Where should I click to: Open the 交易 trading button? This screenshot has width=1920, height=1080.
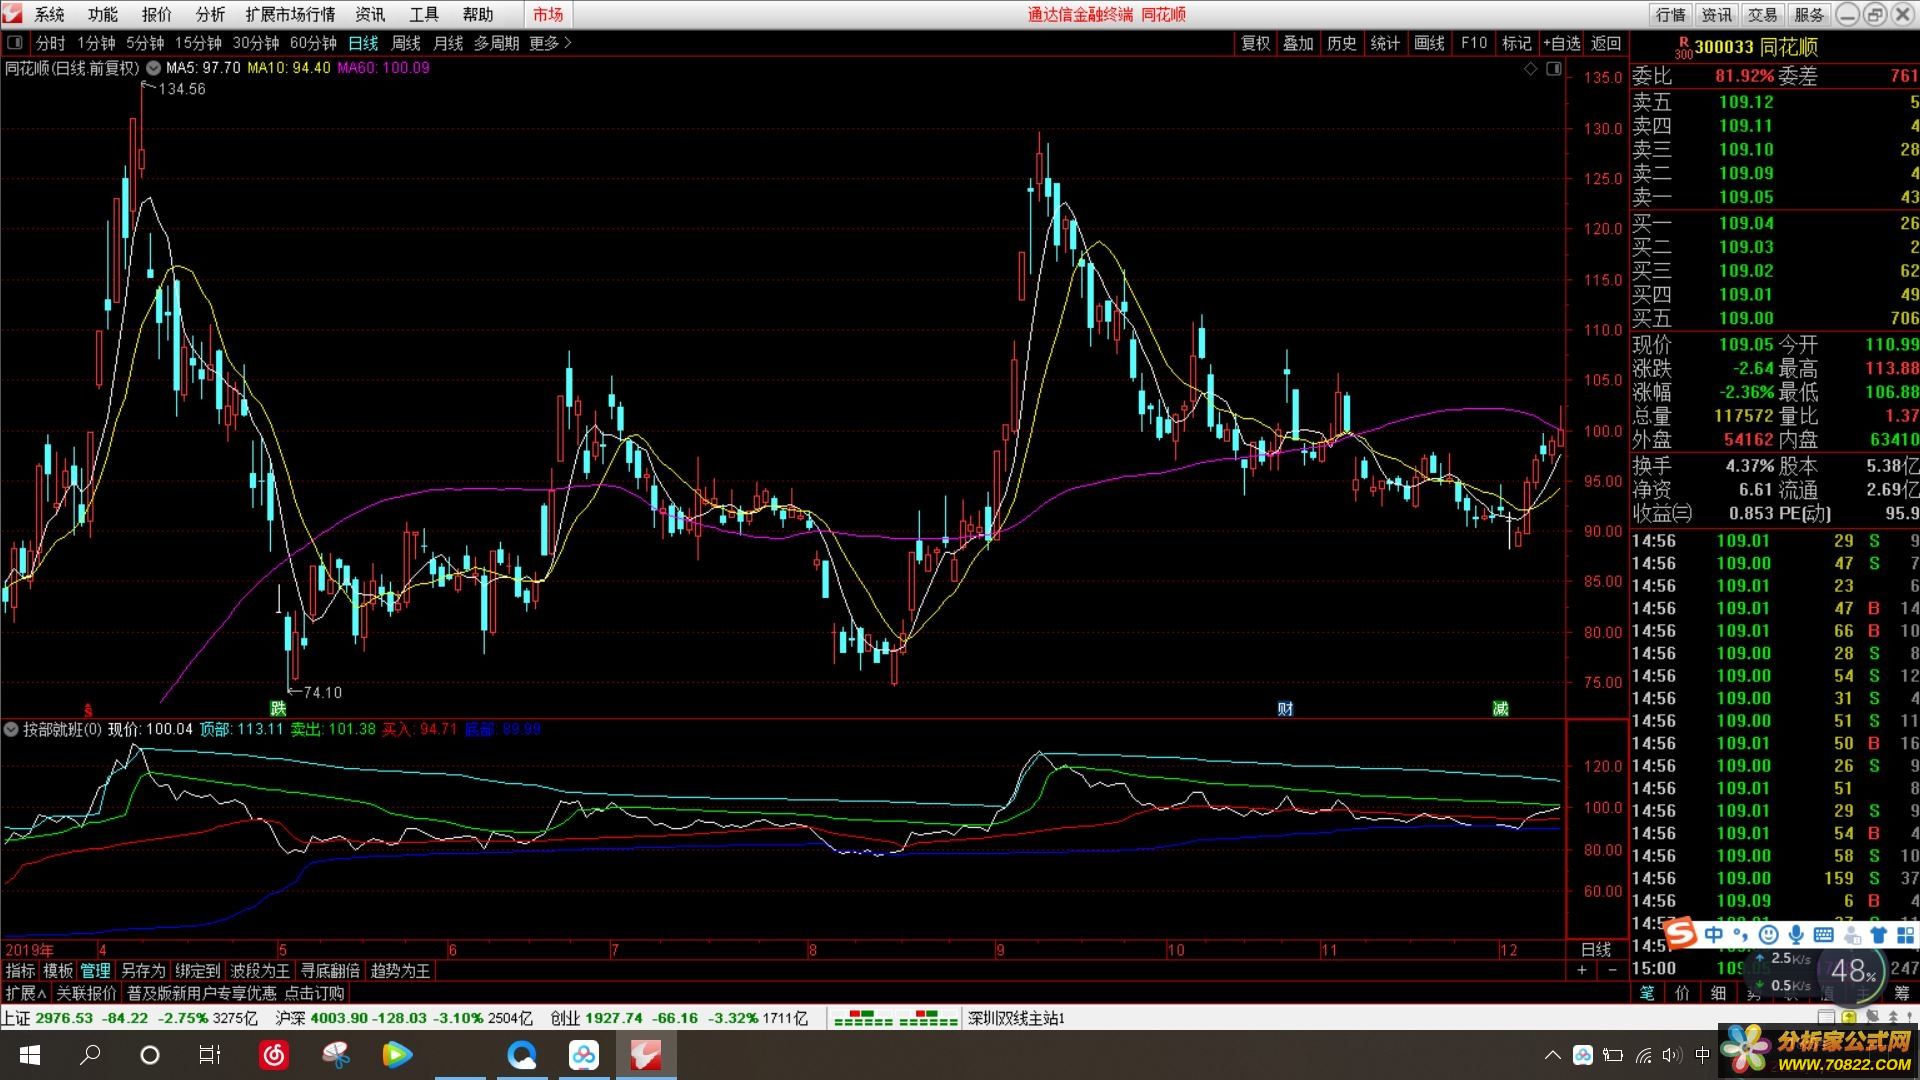1762,14
